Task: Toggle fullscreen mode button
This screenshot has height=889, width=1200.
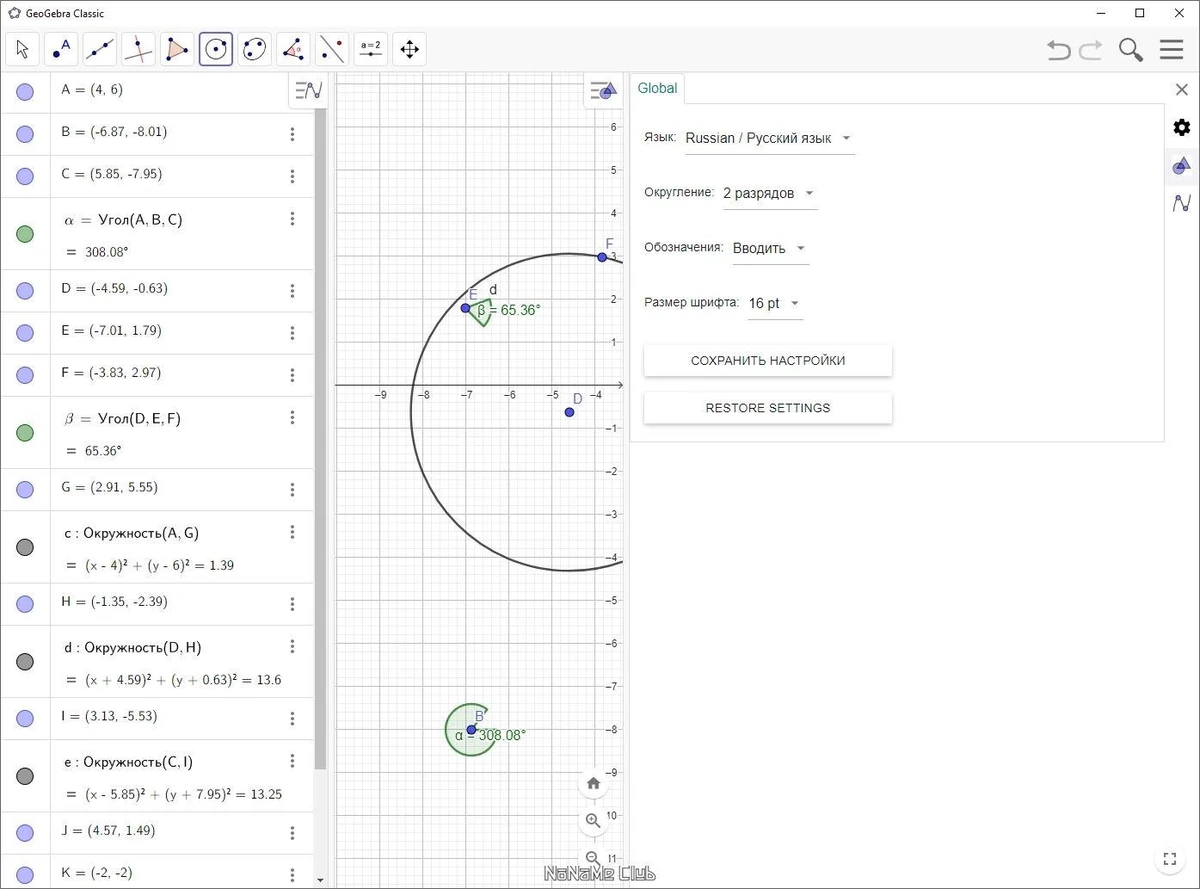Action: [x=1169, y=858]
